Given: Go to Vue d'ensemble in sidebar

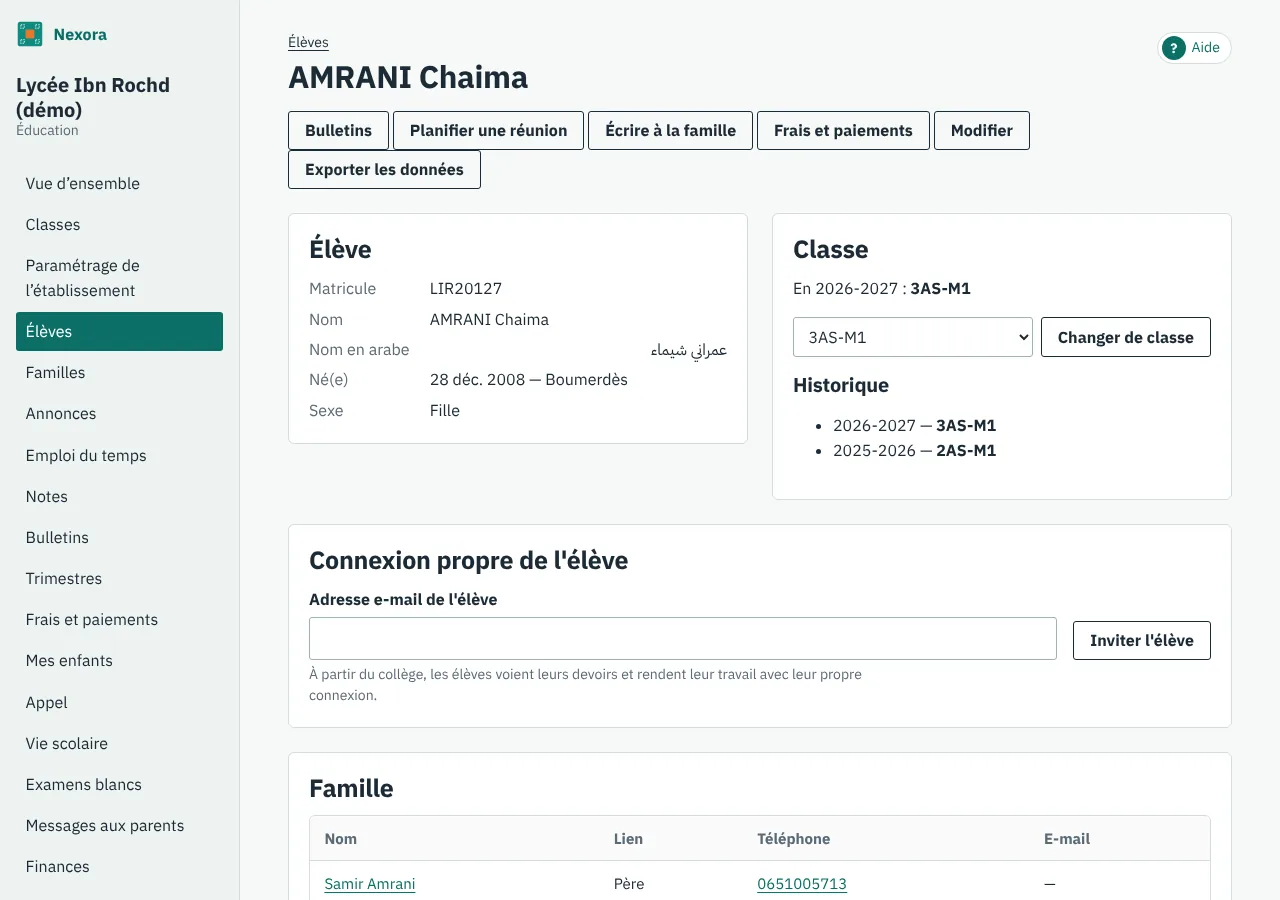Looking at the screenshot, I should (119, 184).
